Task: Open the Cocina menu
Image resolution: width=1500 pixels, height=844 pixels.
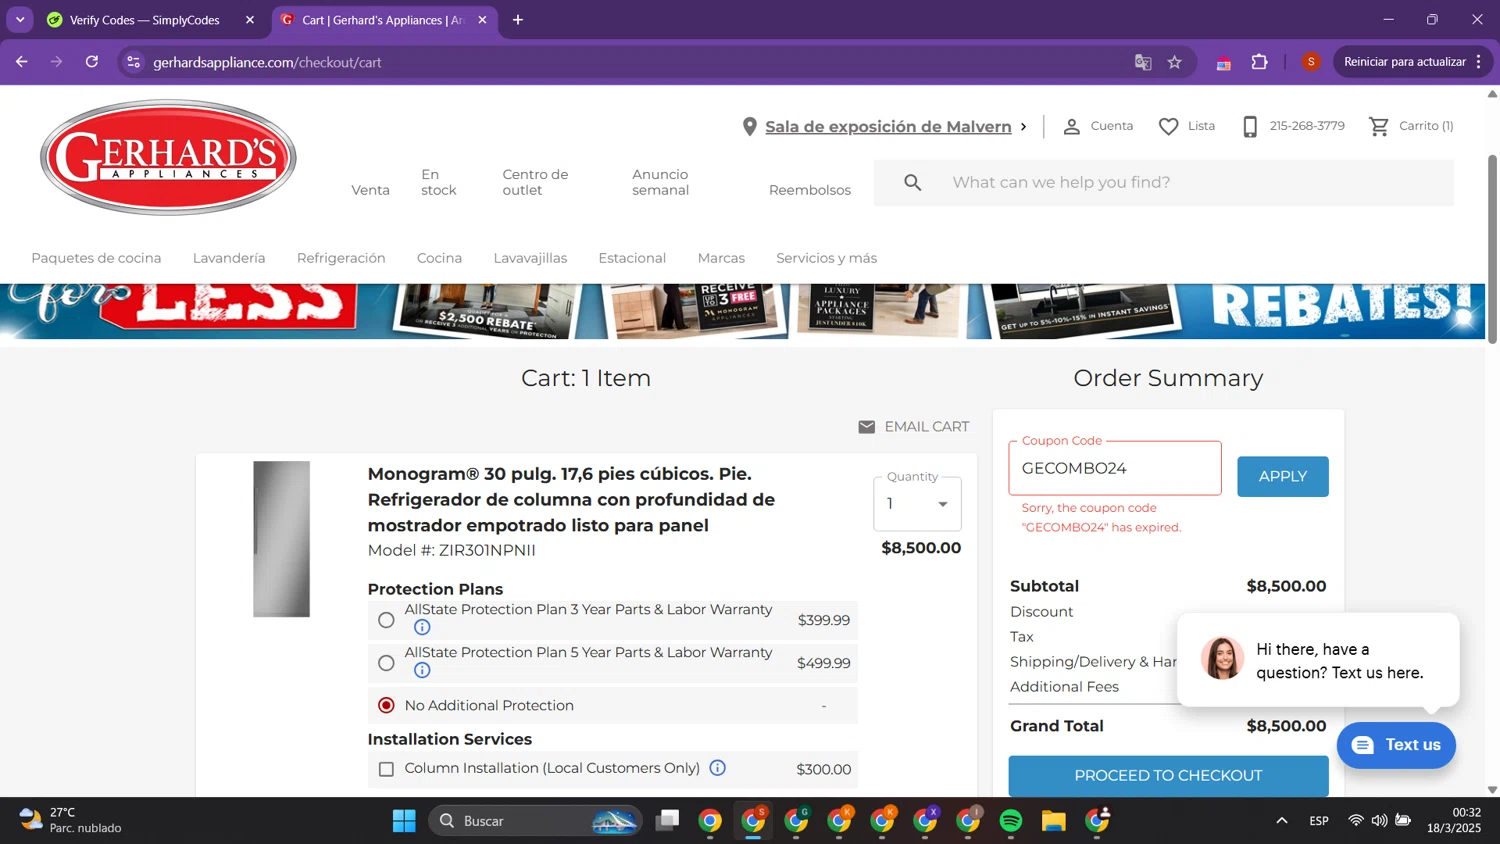Action: (439, 258)
